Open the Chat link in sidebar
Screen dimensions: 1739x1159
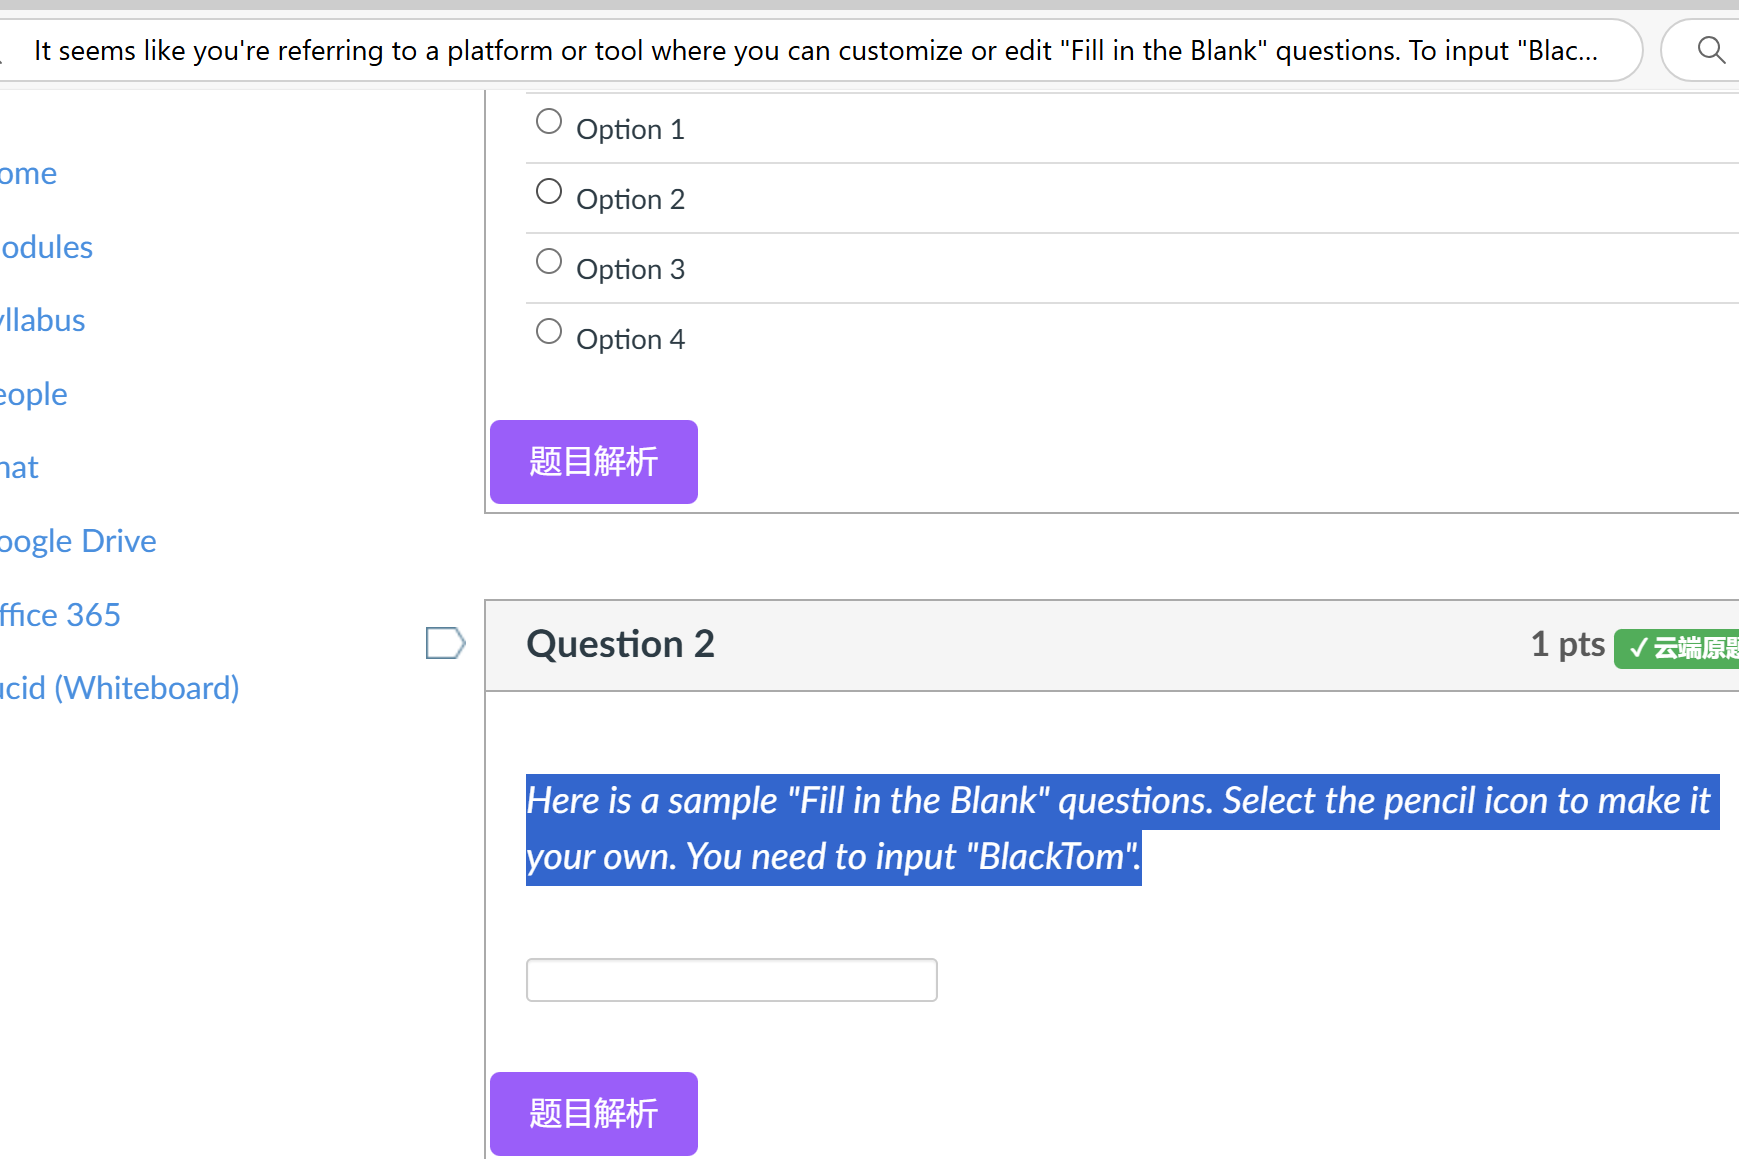19,467
